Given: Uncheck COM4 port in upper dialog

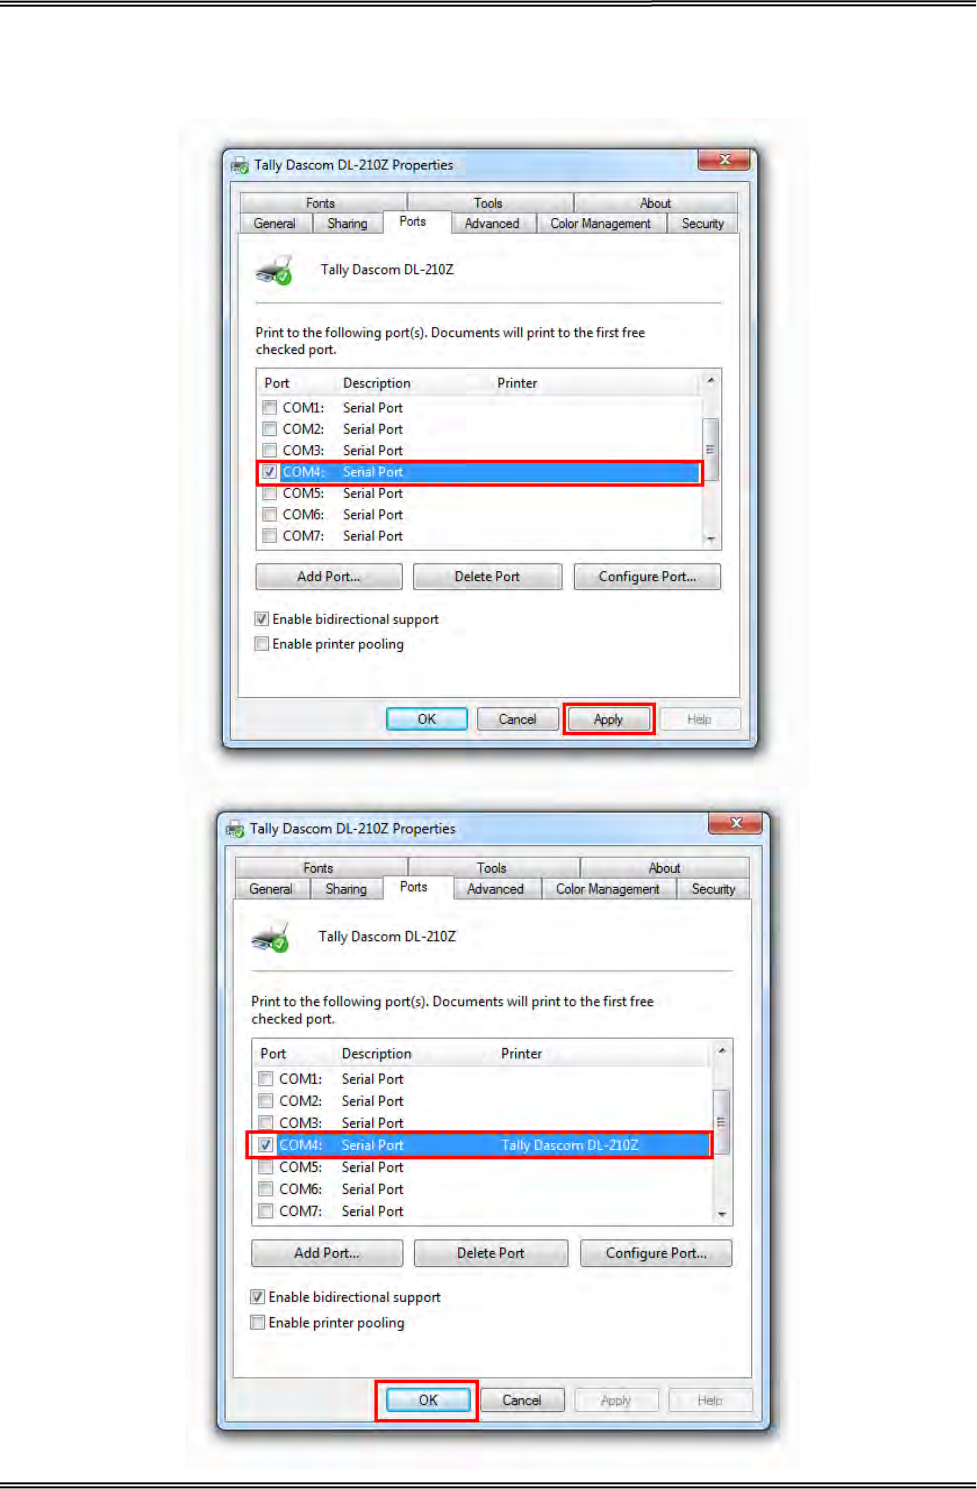Looking at the screenshot, I should point(269,472).
